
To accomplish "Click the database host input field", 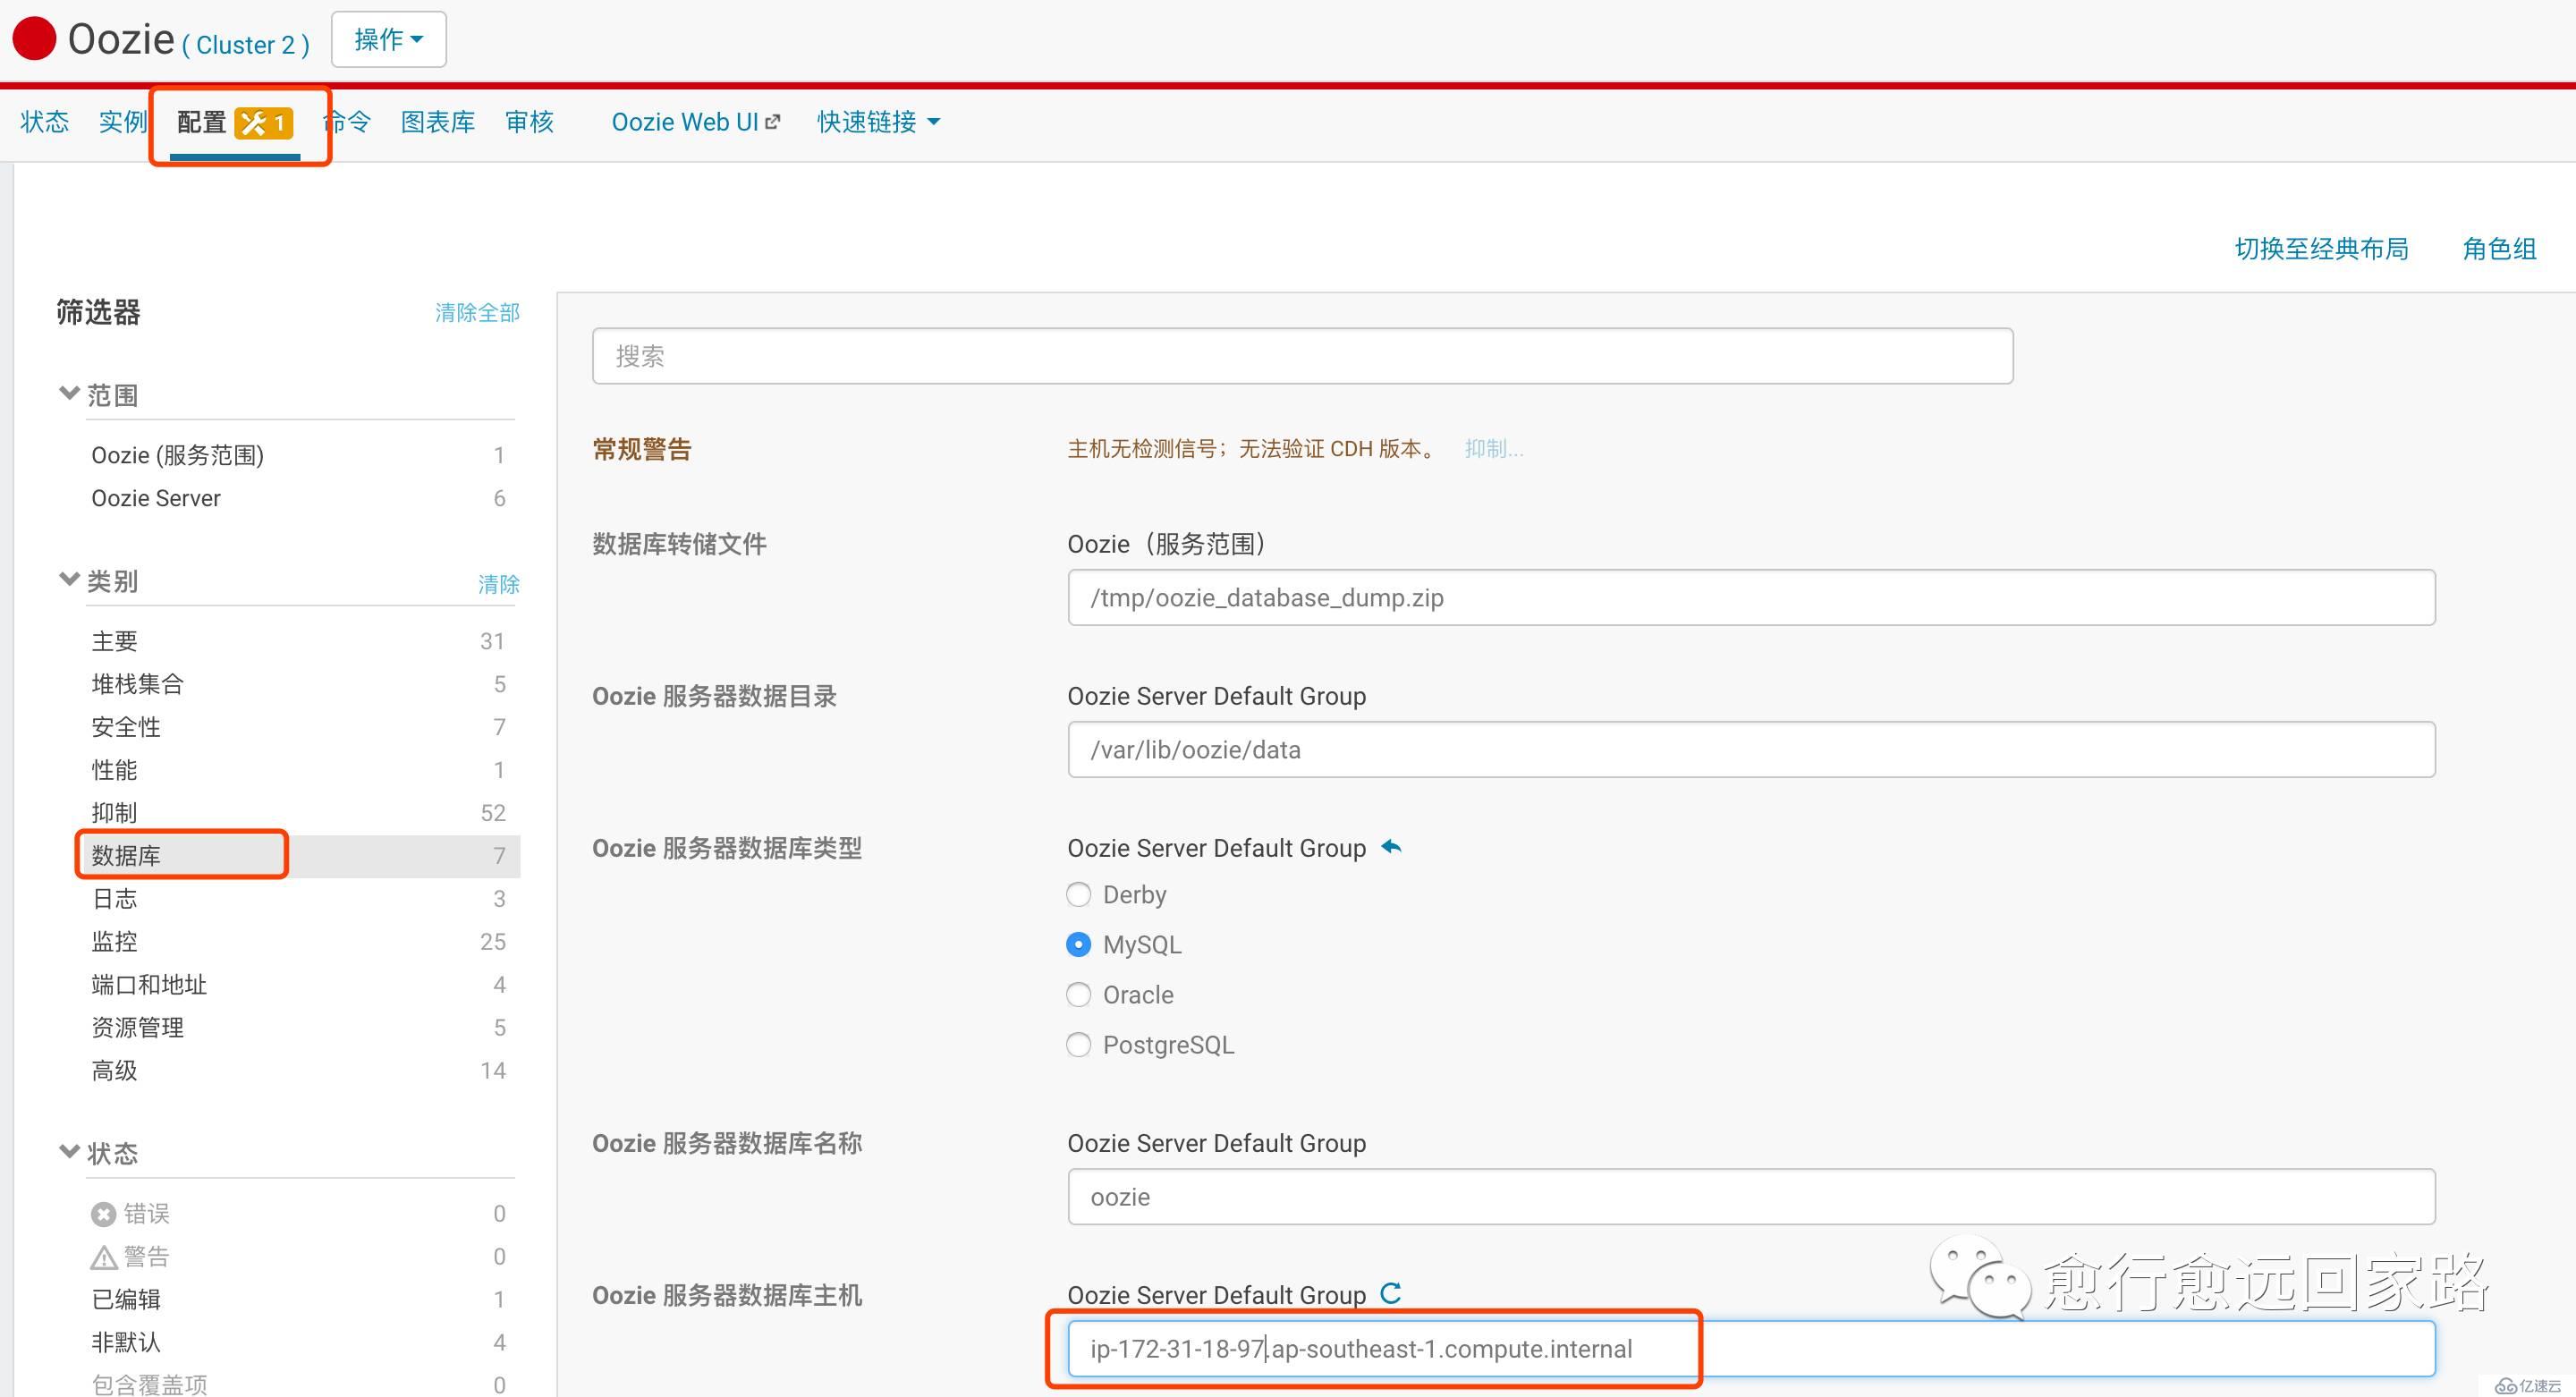I will pyautogui.click(x=1751, y=1349).
